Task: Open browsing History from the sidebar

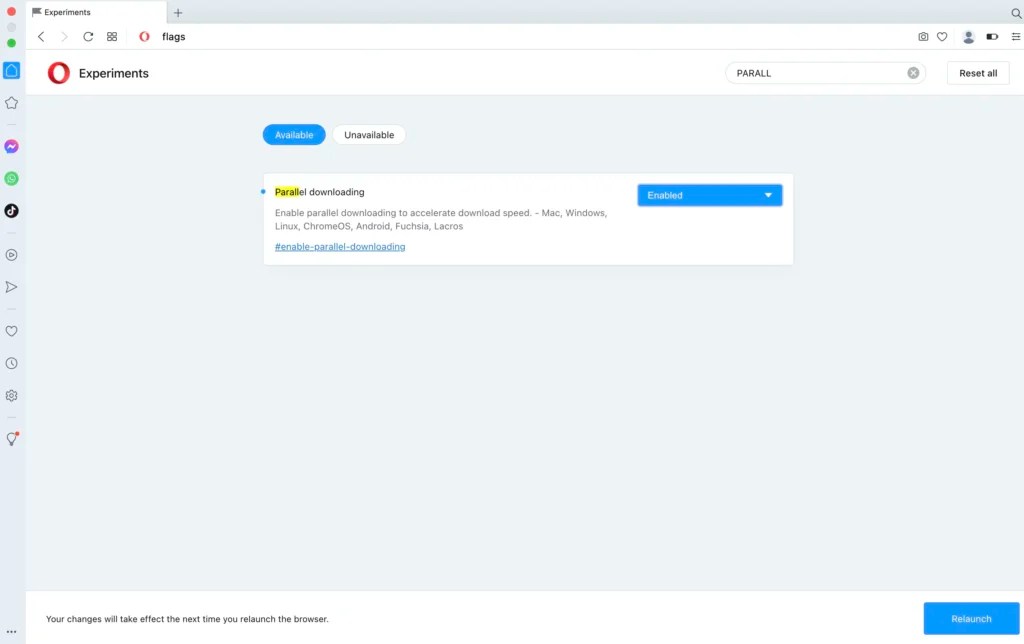Action: (11, 363)
